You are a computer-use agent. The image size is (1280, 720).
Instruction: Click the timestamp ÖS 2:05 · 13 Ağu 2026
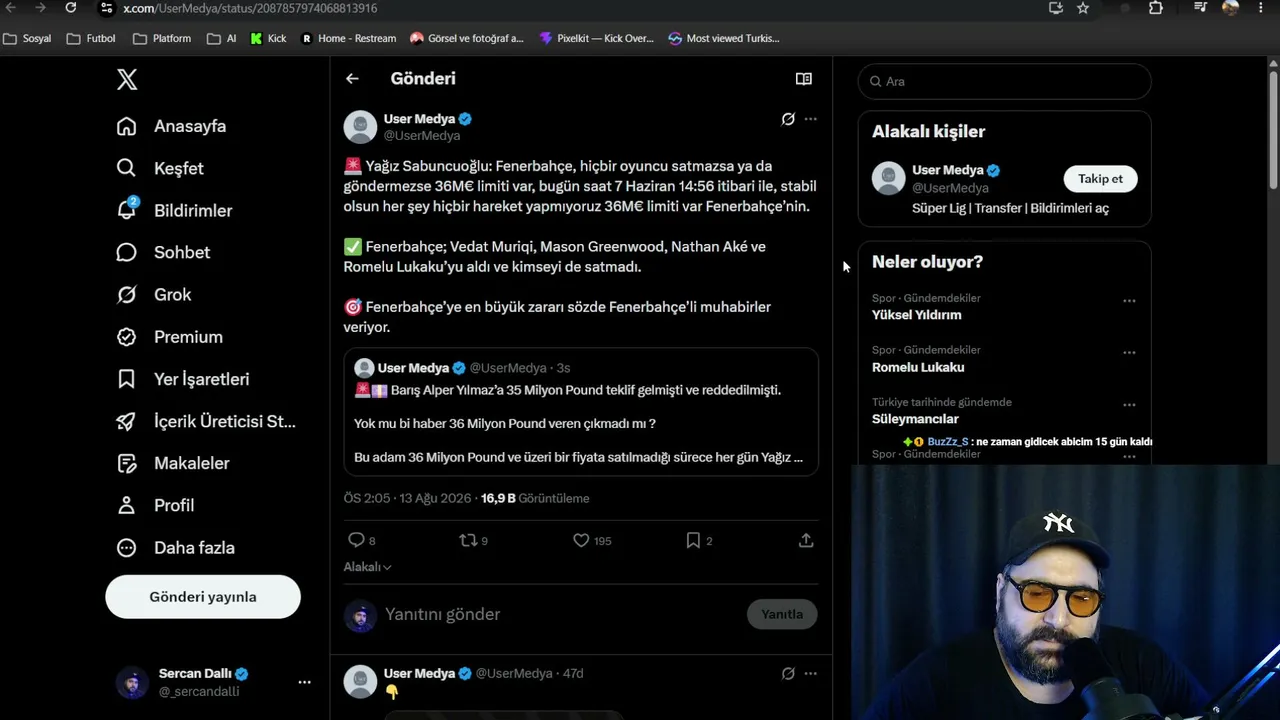click(x=409, y=498)
